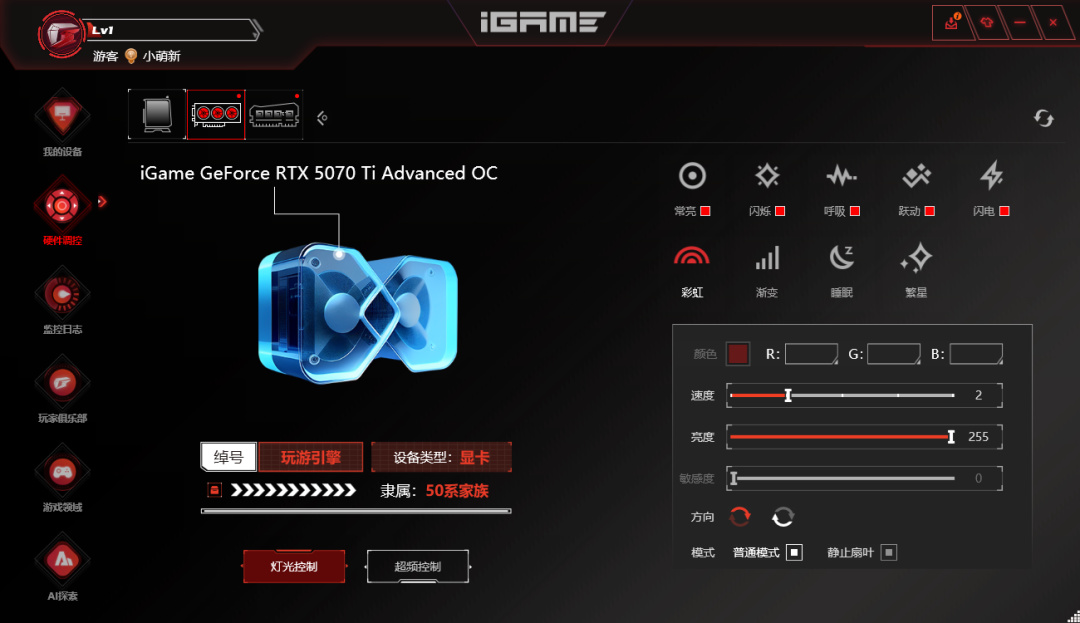Click the 3D graphics card model image
The image size is (1080, 623).
357,314
